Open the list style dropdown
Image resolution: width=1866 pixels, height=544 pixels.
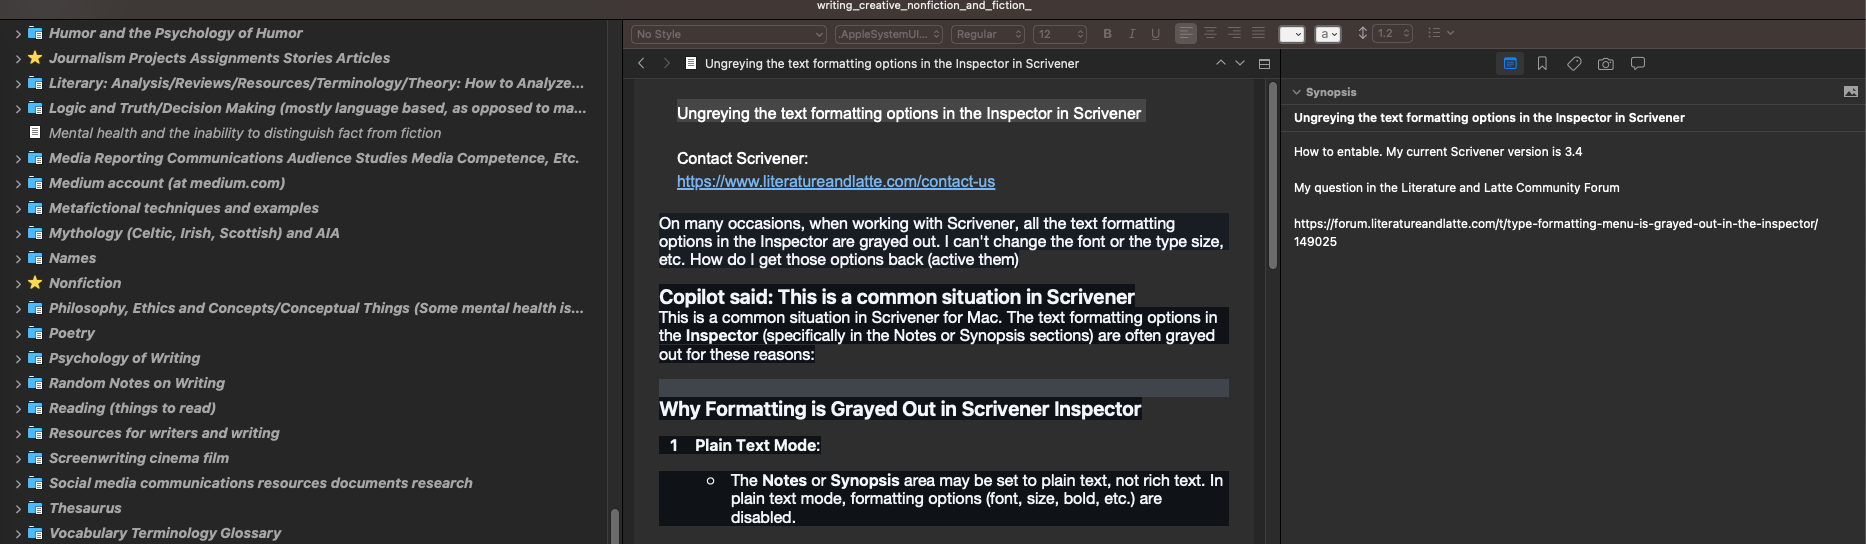pos(1440,34)
